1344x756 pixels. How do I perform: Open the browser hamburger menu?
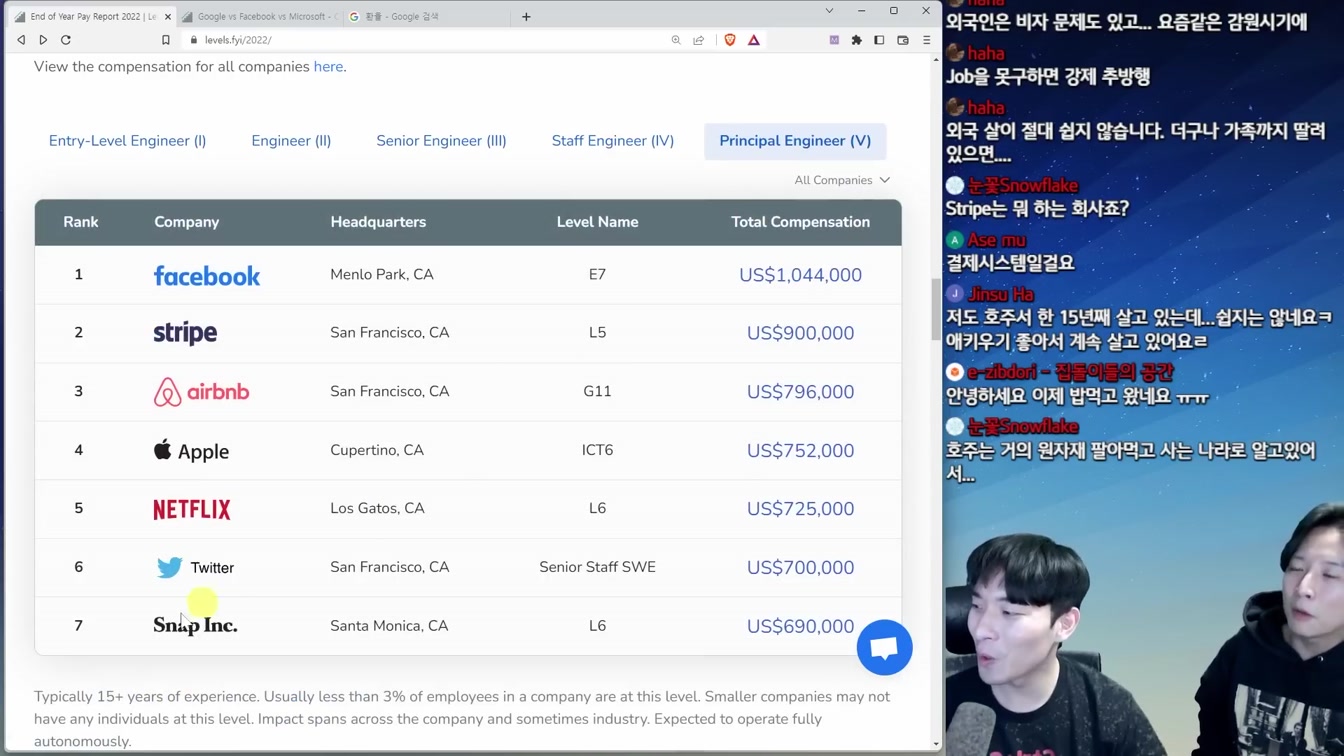pyautogui.click(x=926, y=40)
